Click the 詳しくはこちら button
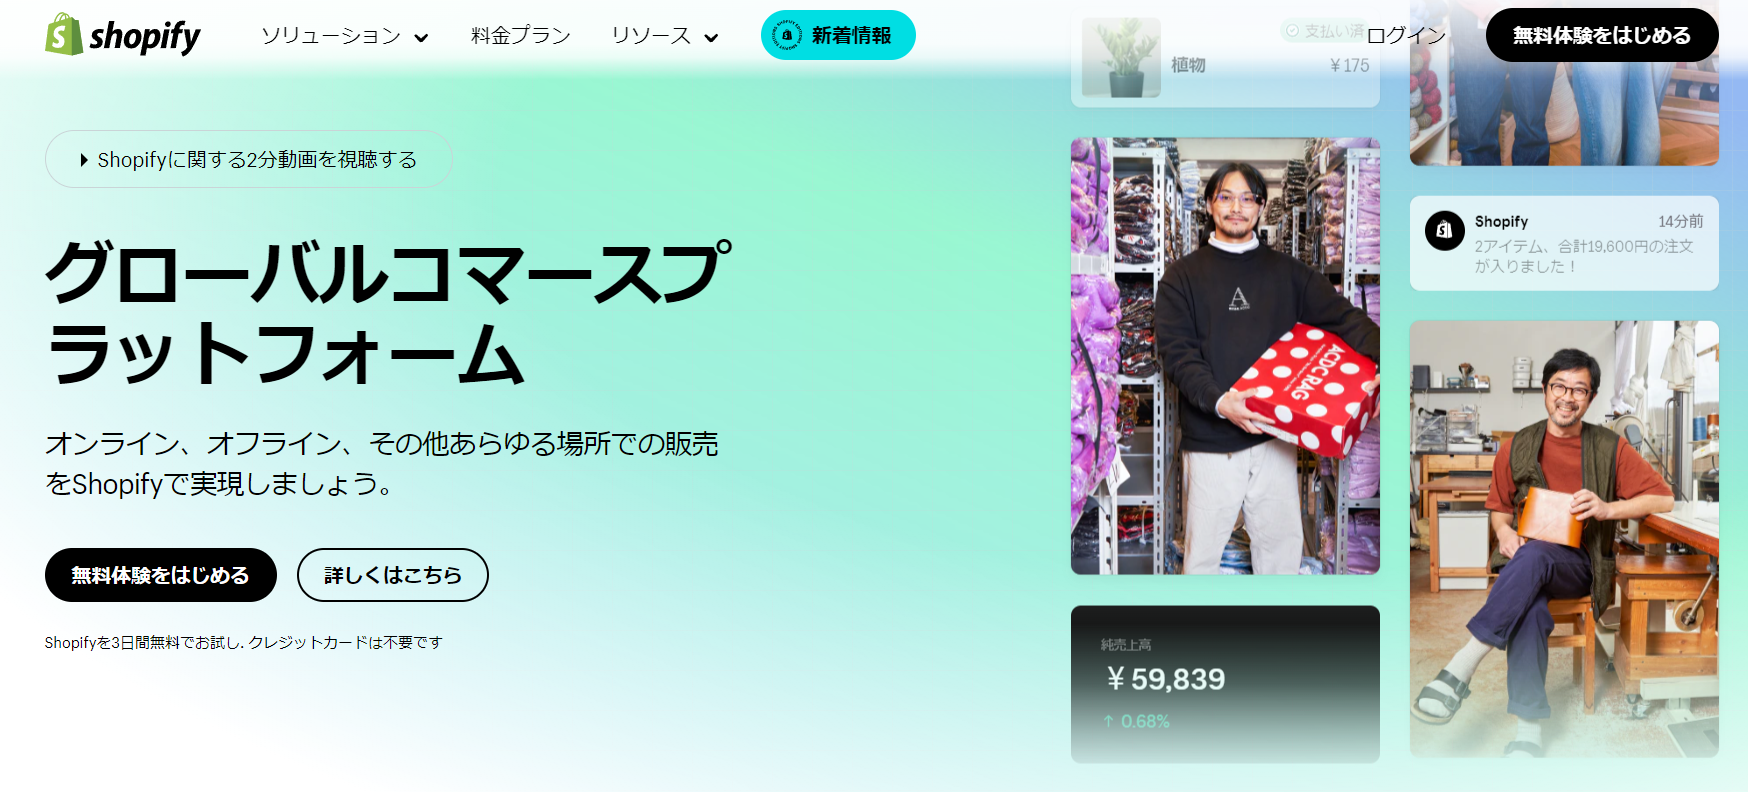1748x792 pixels. [393, 575]
